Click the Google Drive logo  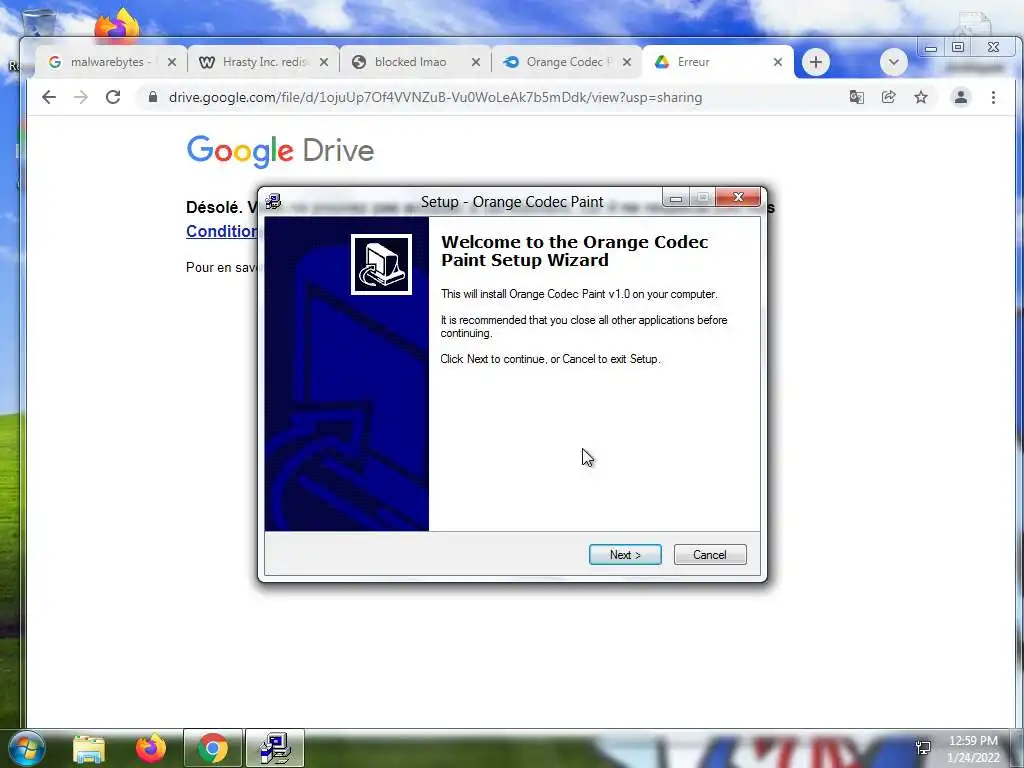(x=280, y=152)
